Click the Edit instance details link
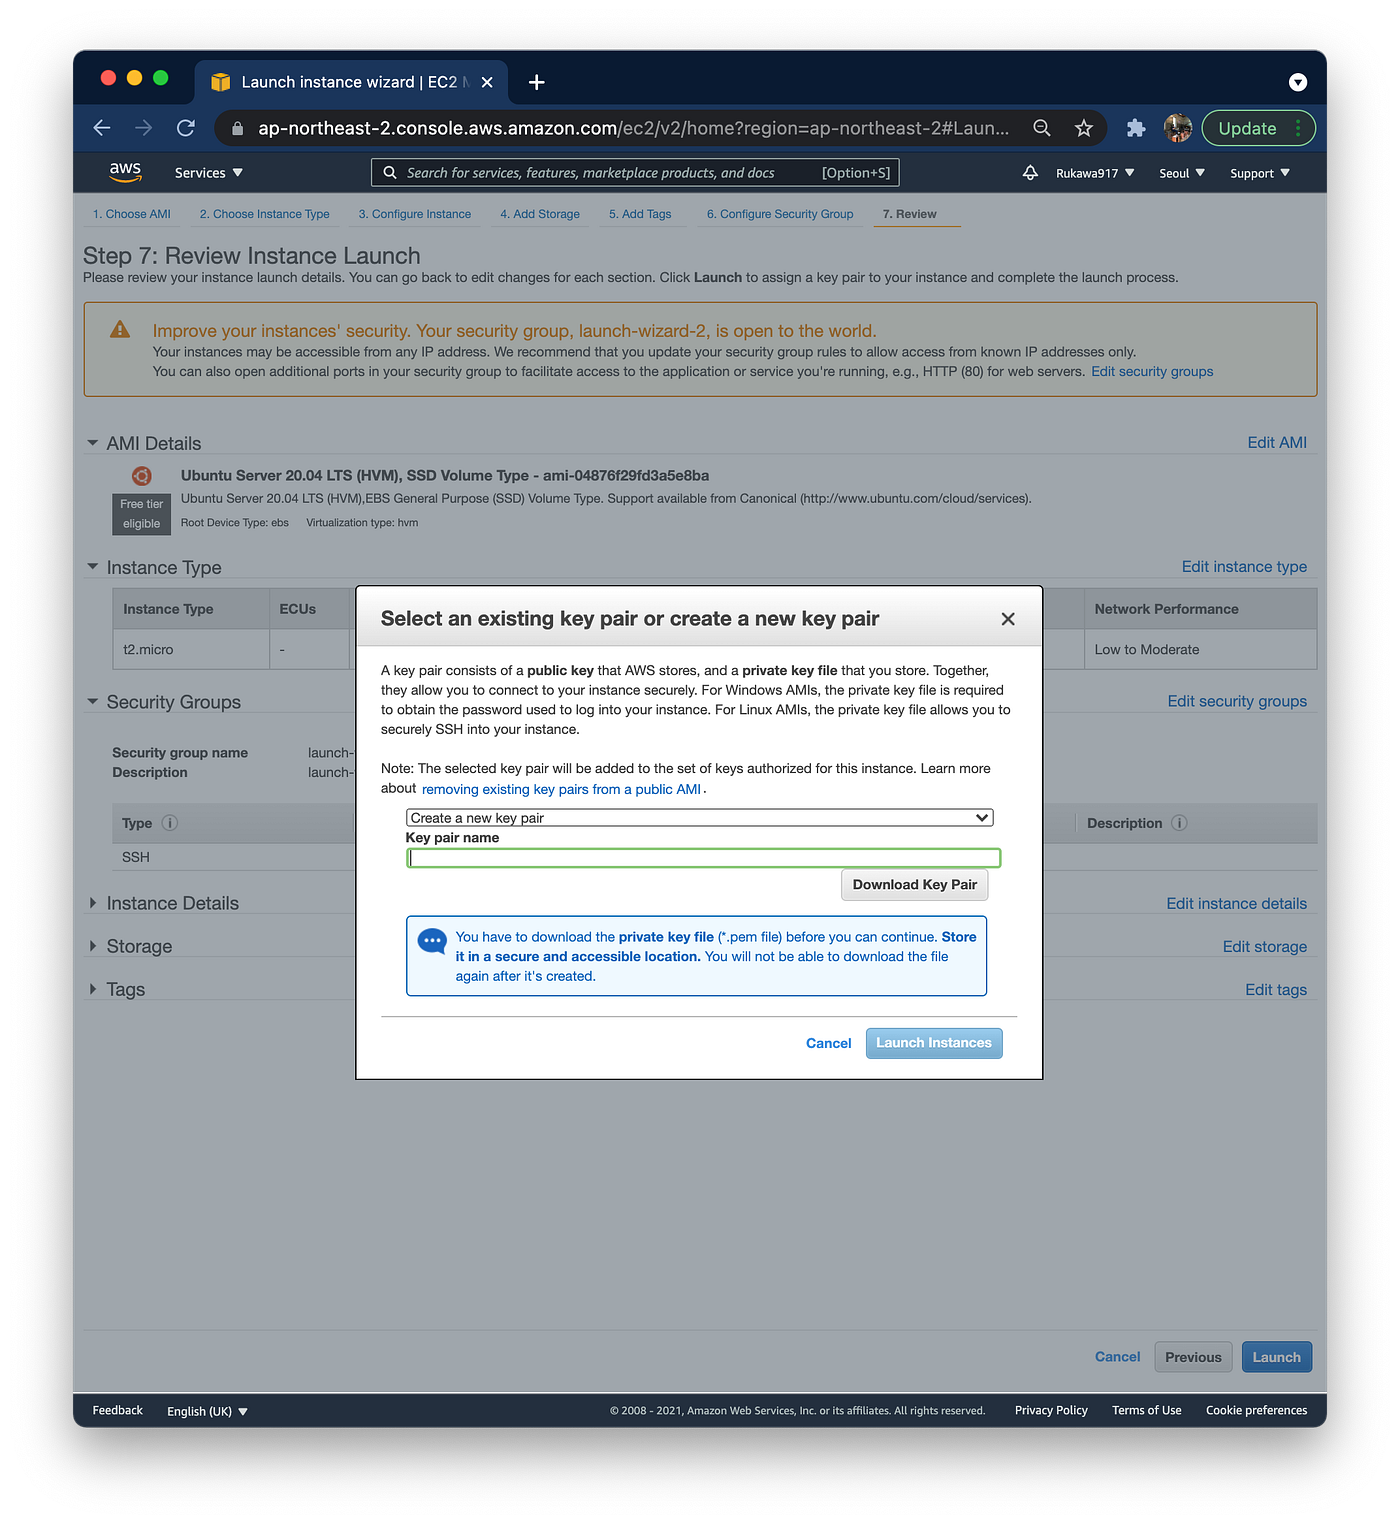The height and width of the screenshot is (1524, 1400). tap(1236, 903)
